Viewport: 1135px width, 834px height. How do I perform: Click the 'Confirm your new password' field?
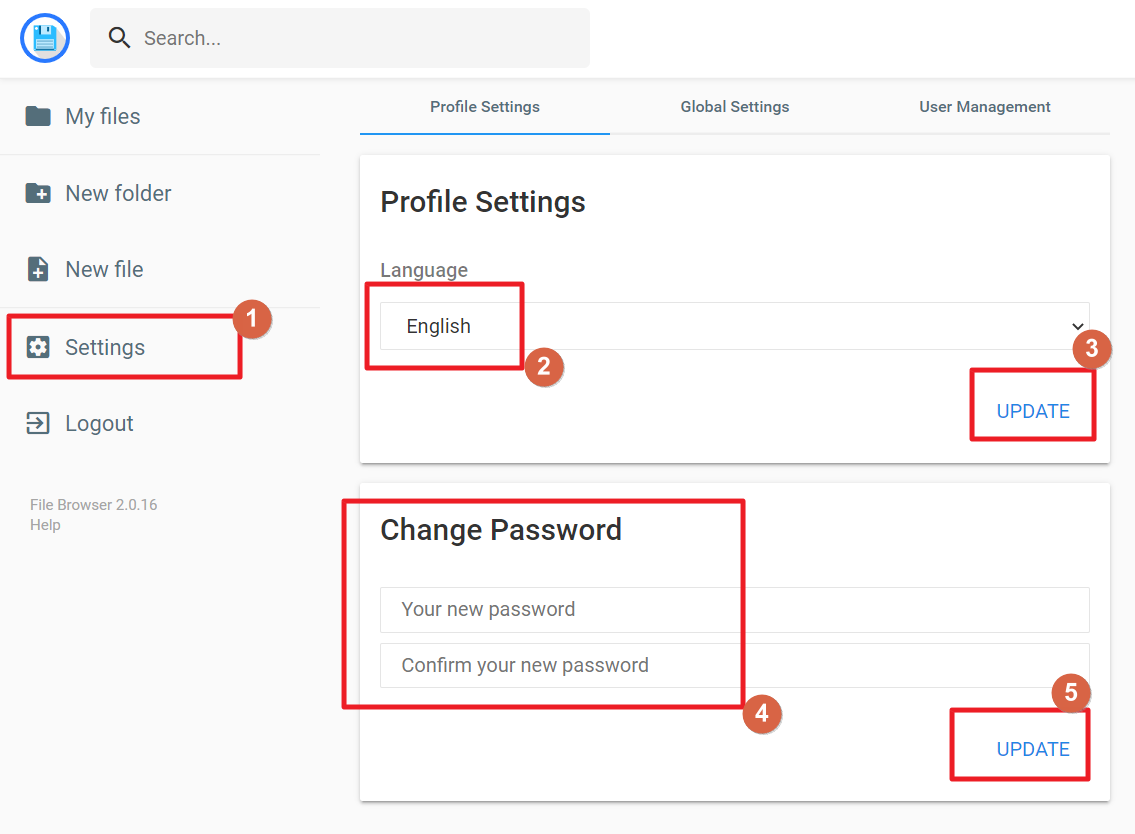(x=734, y=666)
